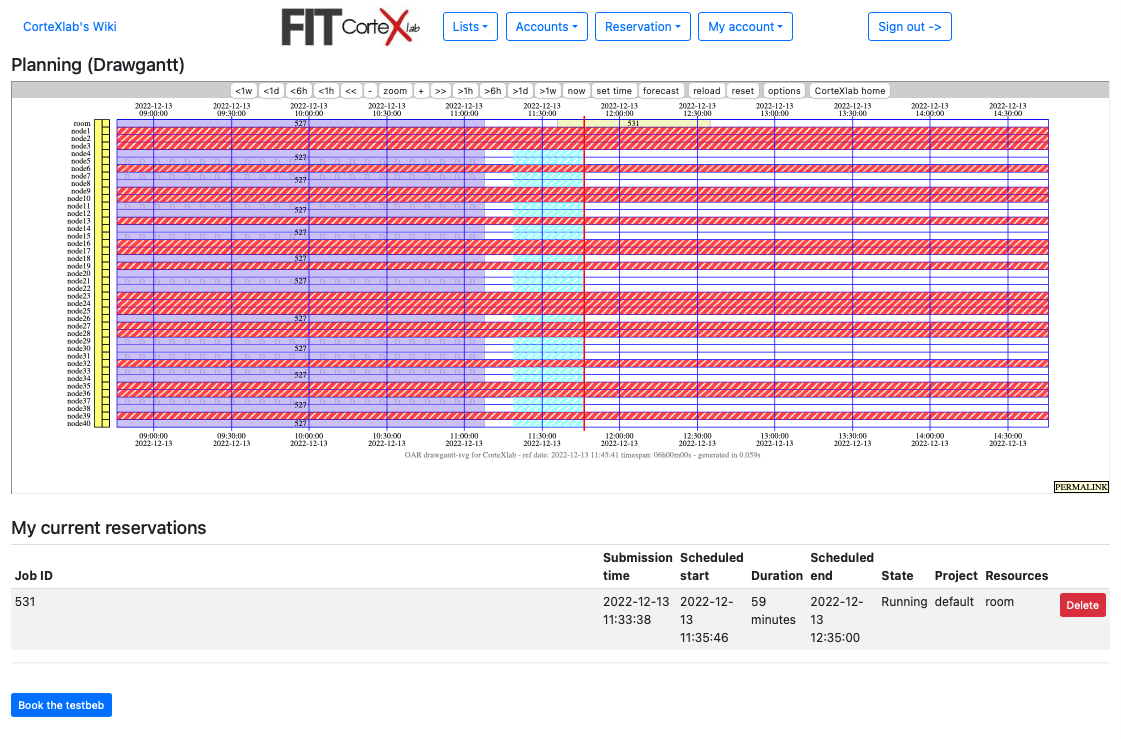Zoom in using the plus button

[x=421, y=91]
